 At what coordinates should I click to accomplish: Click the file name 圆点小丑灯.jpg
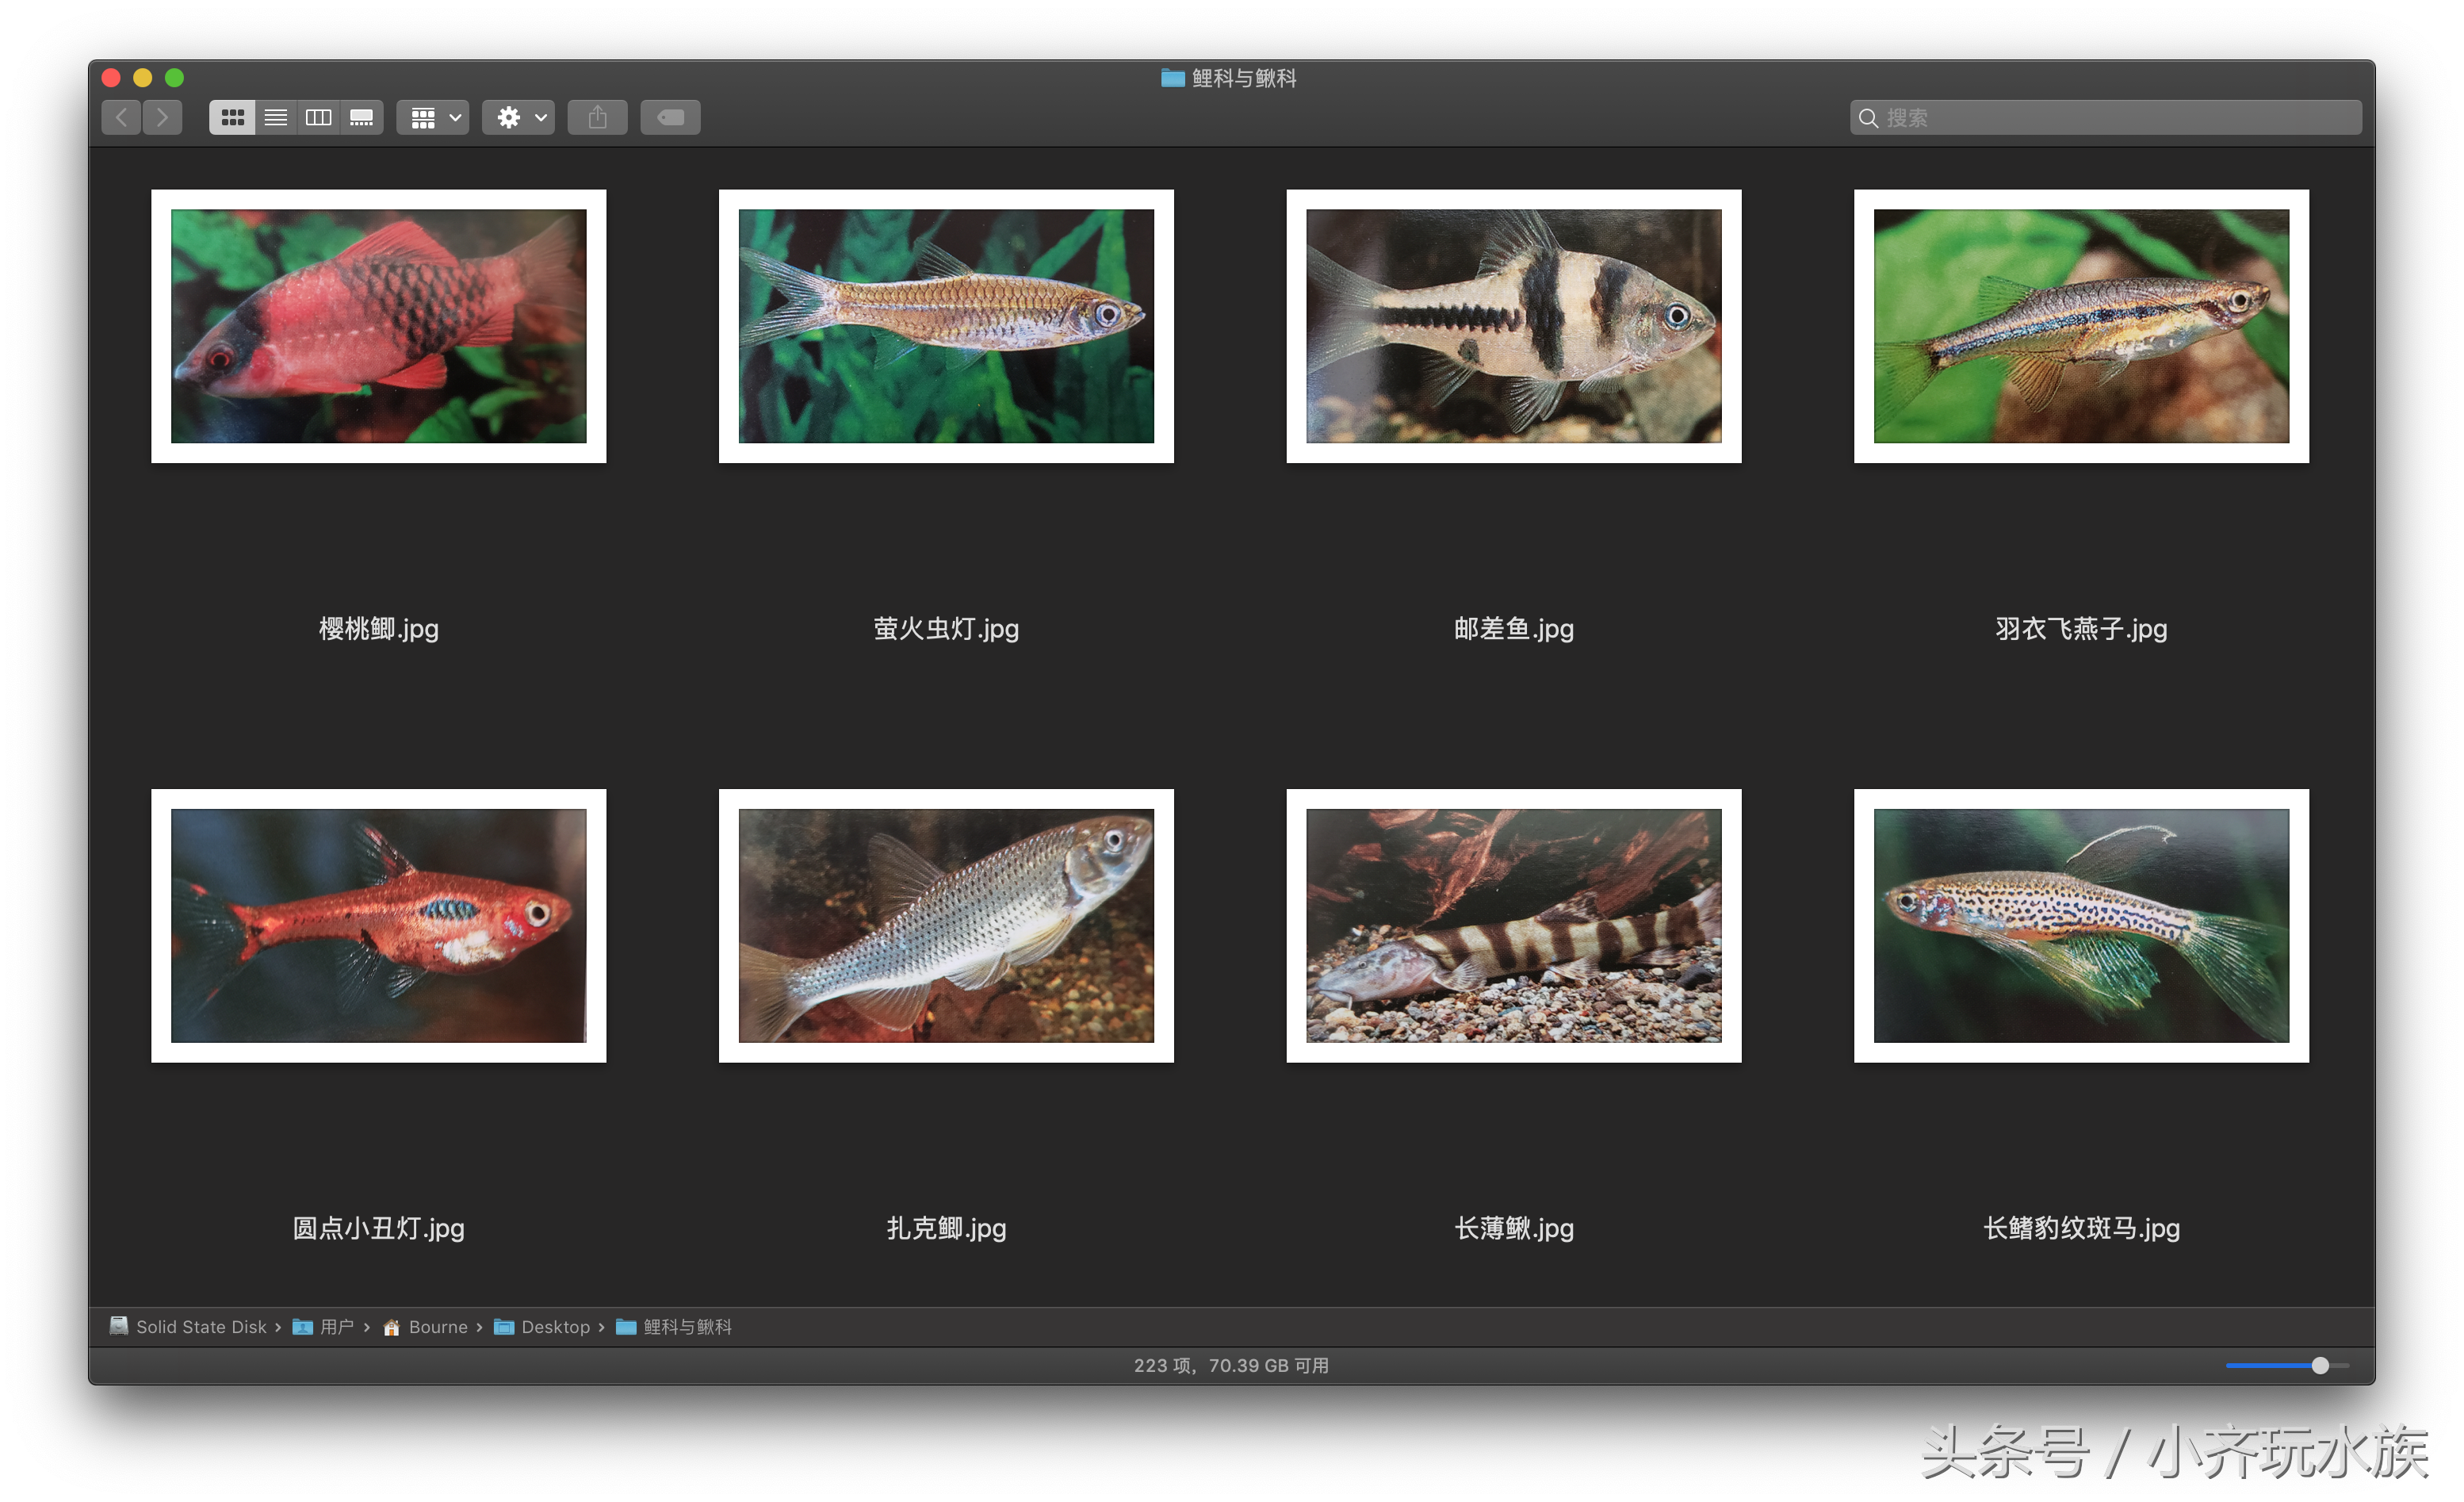(379, 1229)
